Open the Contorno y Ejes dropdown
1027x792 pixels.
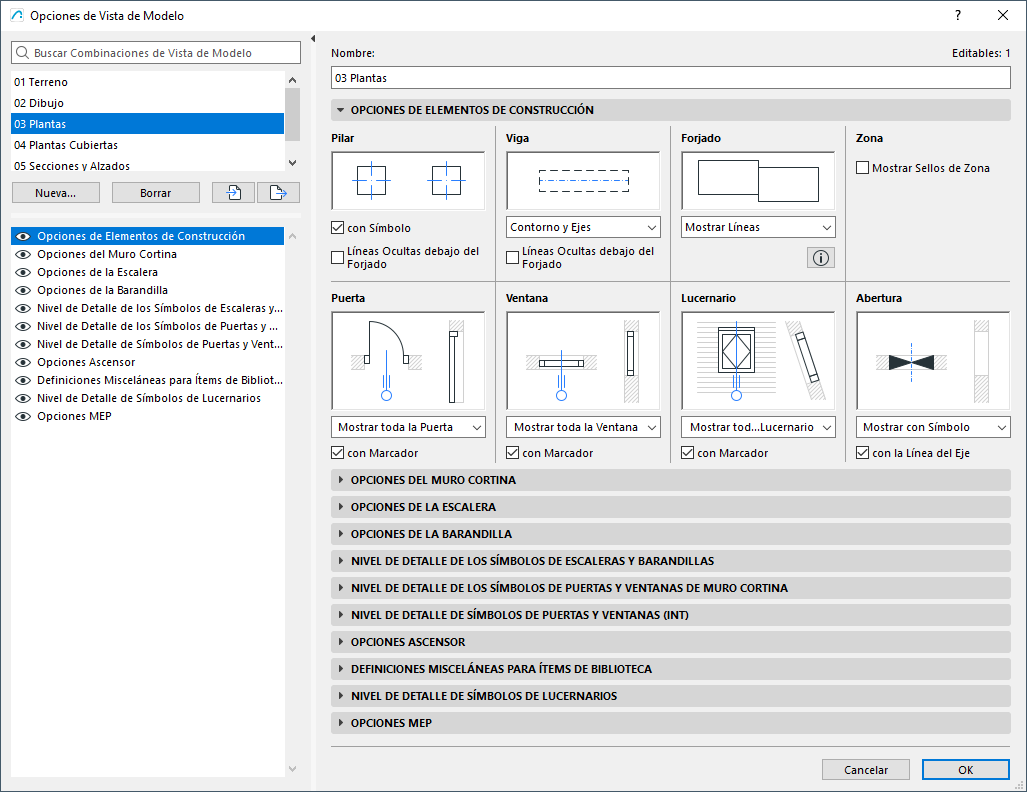click(582, 227)
